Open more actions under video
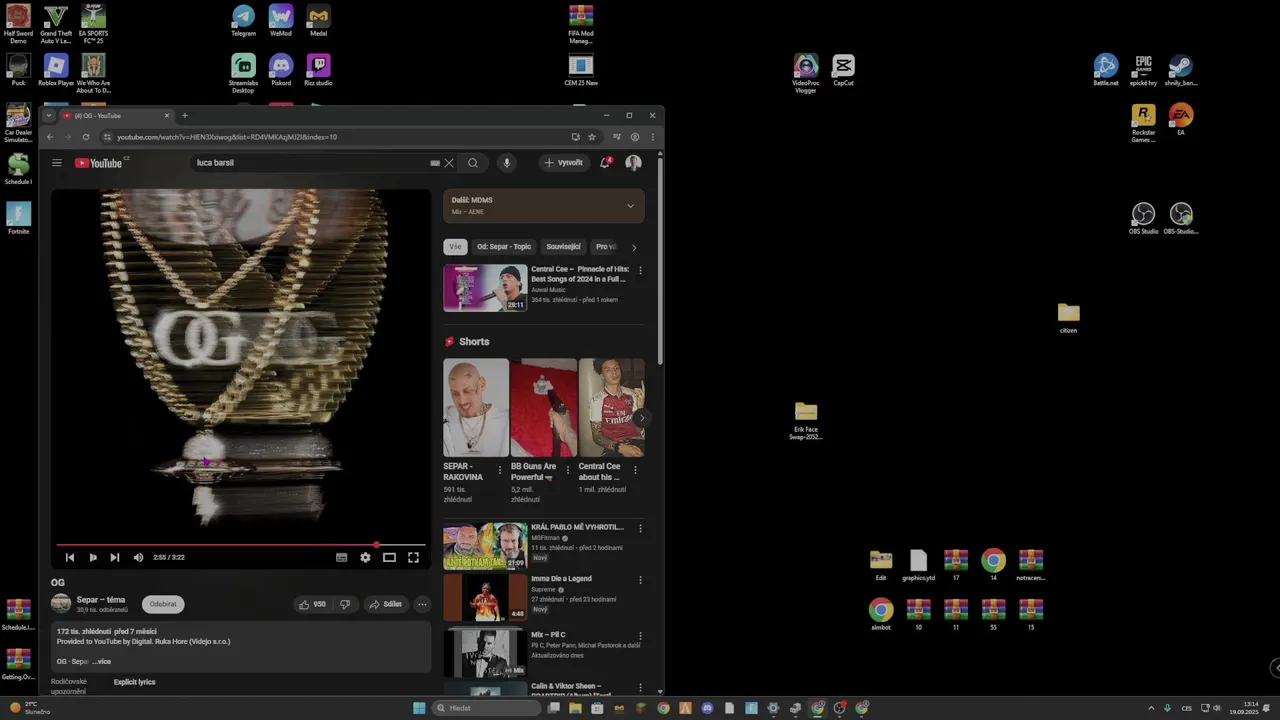The height and width of the screenshot is (720, 1280). tap(422, 604)
